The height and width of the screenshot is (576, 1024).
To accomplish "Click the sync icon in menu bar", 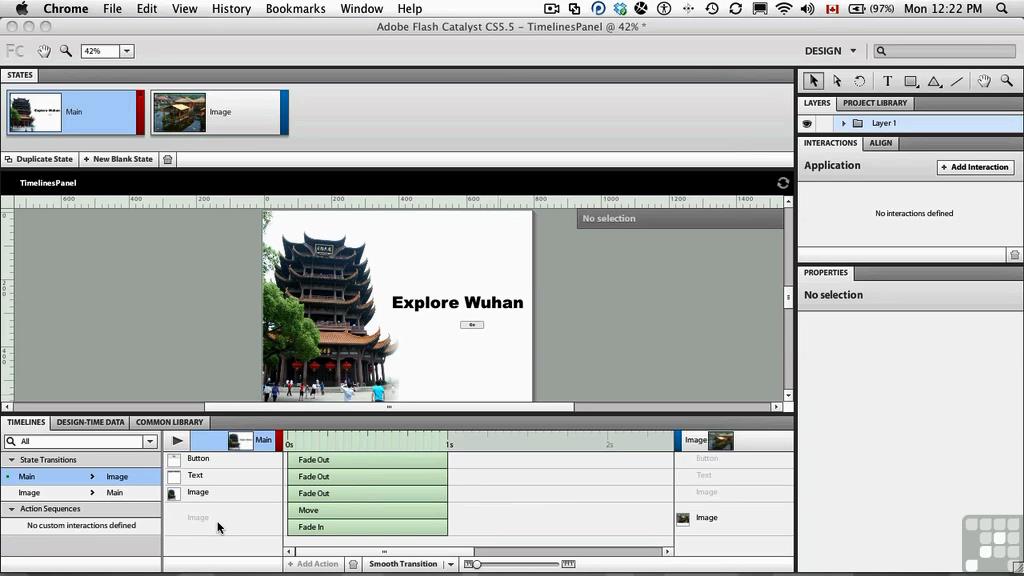I will tap(735, 8).
